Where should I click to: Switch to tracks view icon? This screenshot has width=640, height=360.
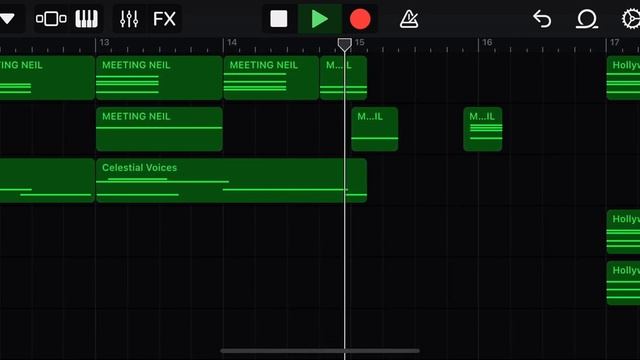click(x=51, y=19)
